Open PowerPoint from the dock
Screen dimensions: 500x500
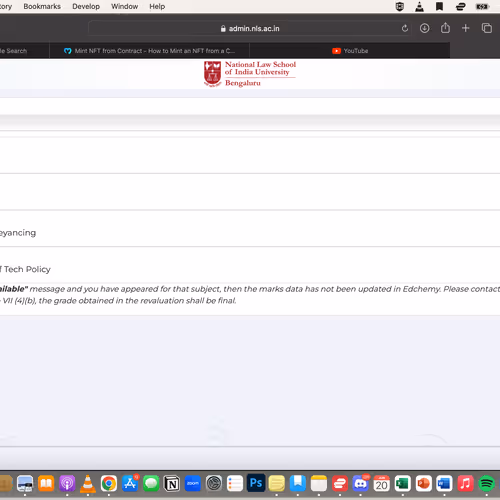coord(423,483)
